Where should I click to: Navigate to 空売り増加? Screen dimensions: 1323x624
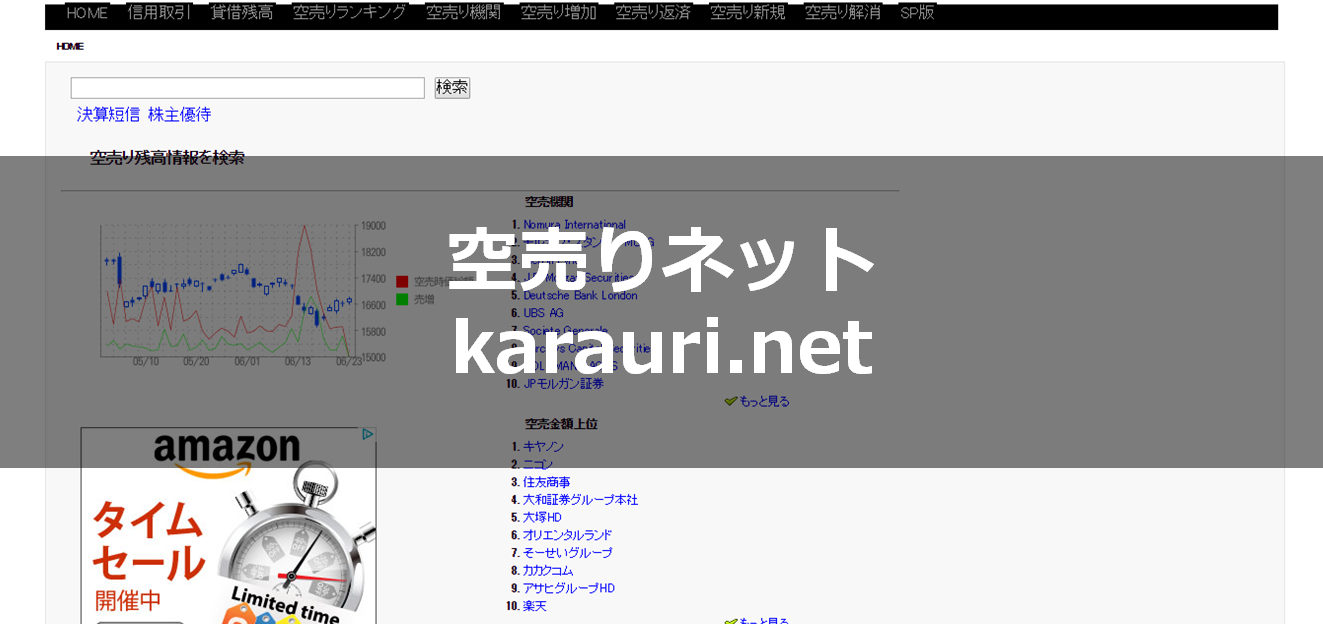559,13
